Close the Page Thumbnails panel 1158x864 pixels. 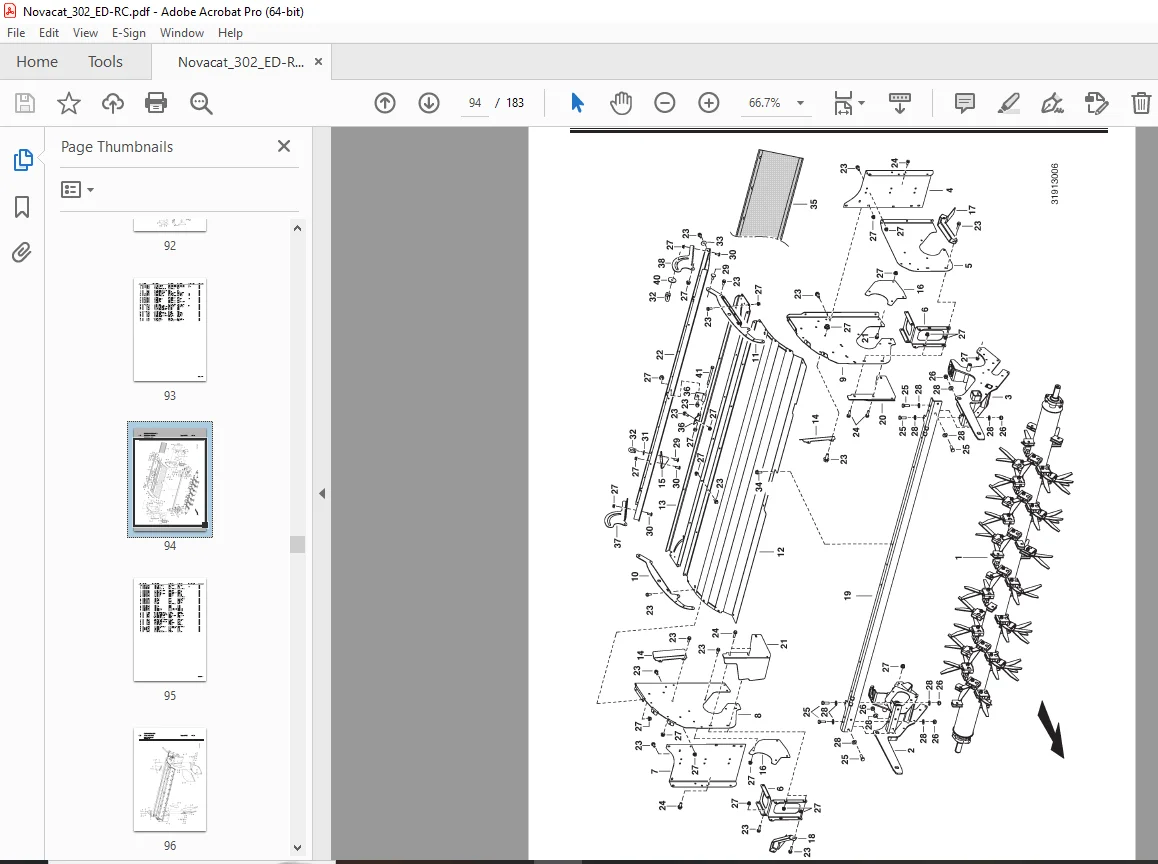[x=284, y=146]
